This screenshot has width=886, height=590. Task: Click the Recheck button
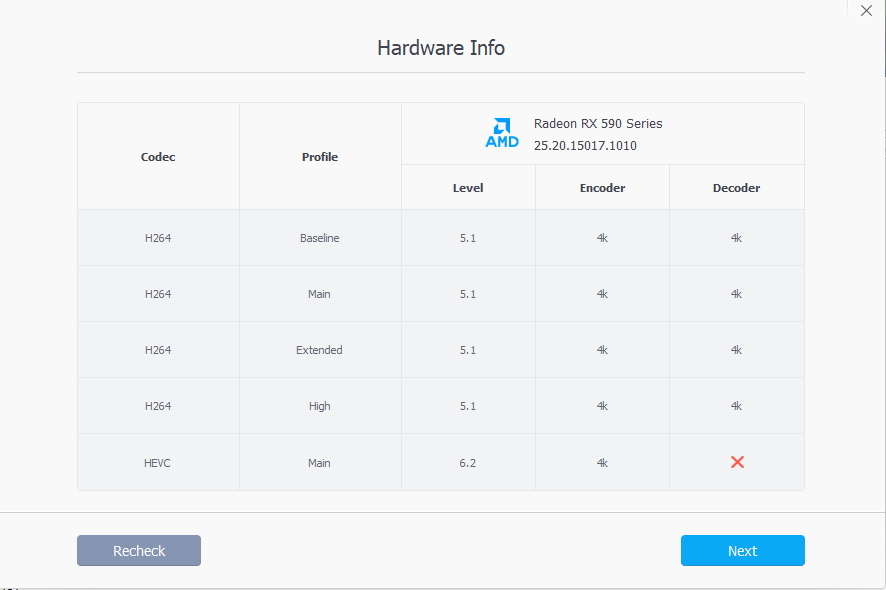139,550
